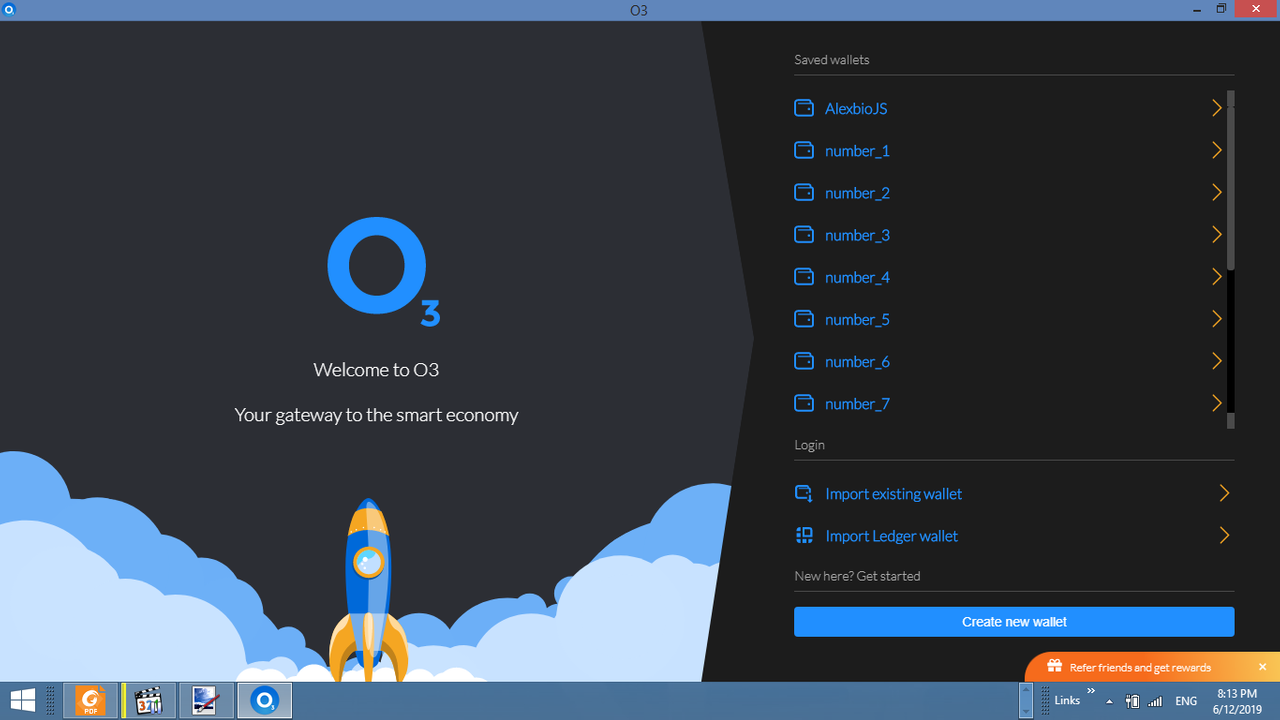
Task: Open the Windows Start button
Action: (x=23, y=700)
